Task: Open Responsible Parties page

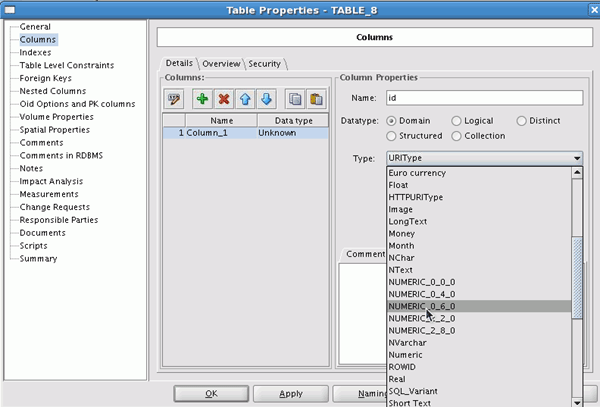Action: (59, 220)
